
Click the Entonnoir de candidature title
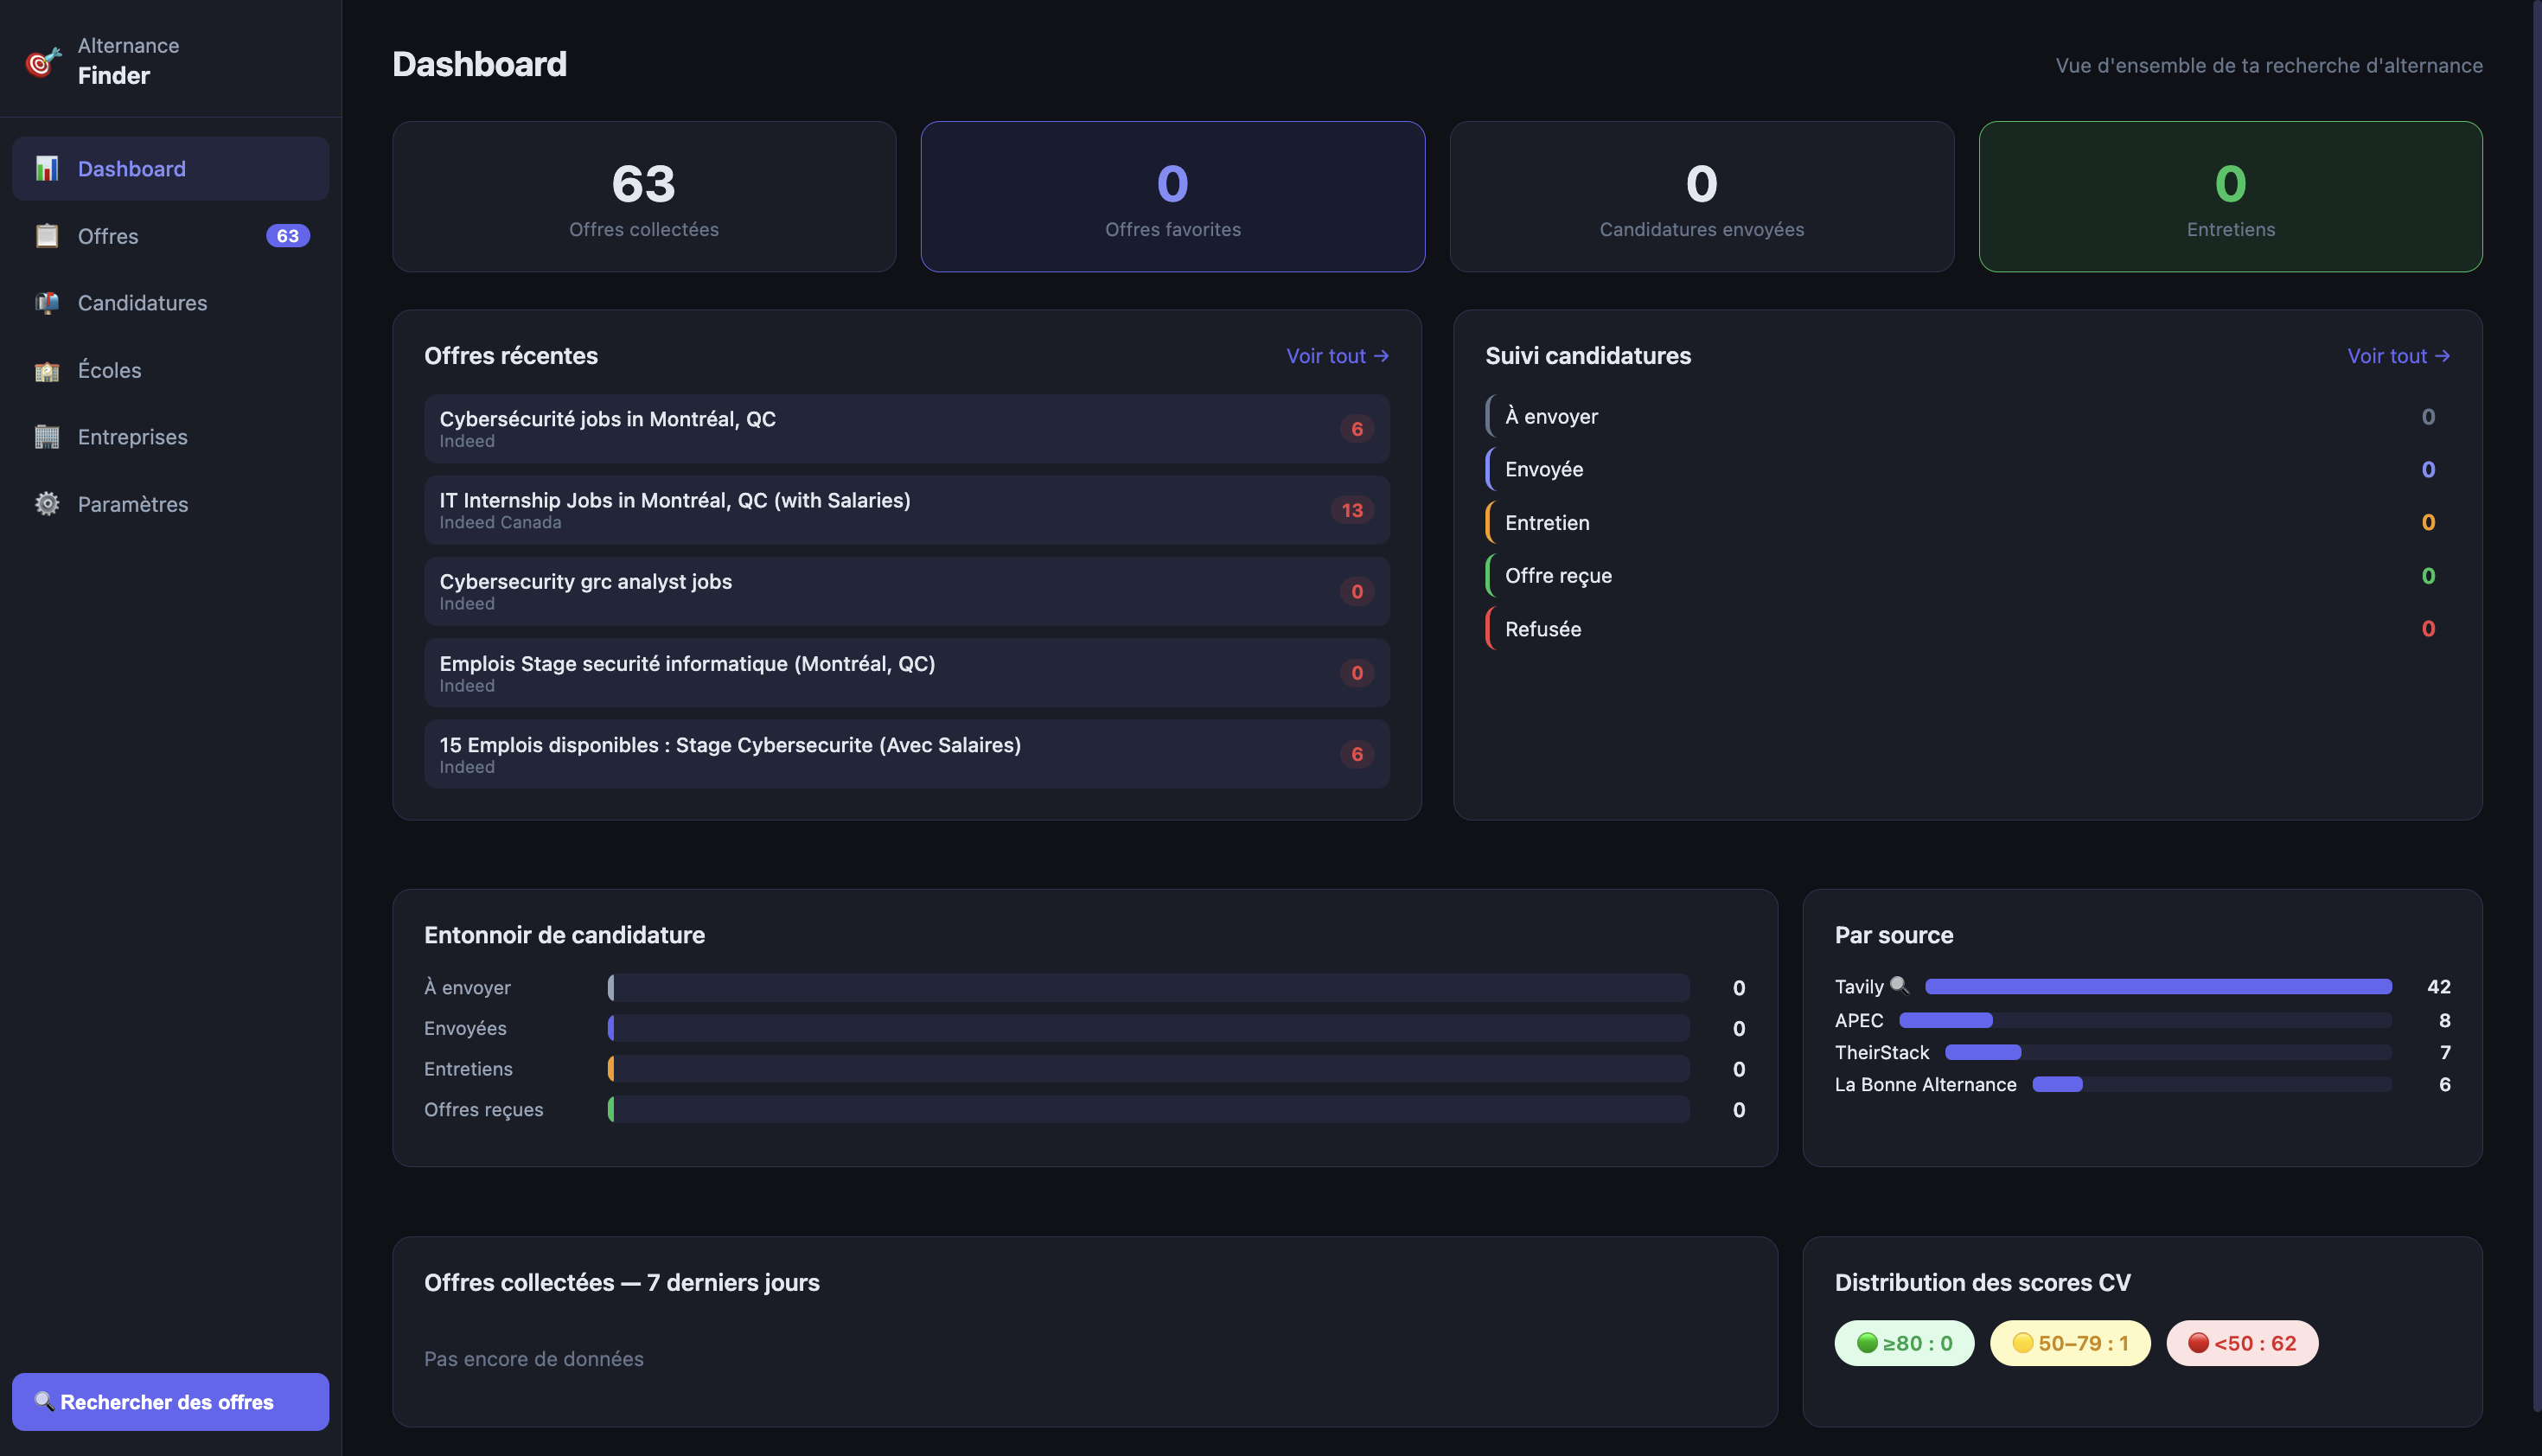coord(564,935)
